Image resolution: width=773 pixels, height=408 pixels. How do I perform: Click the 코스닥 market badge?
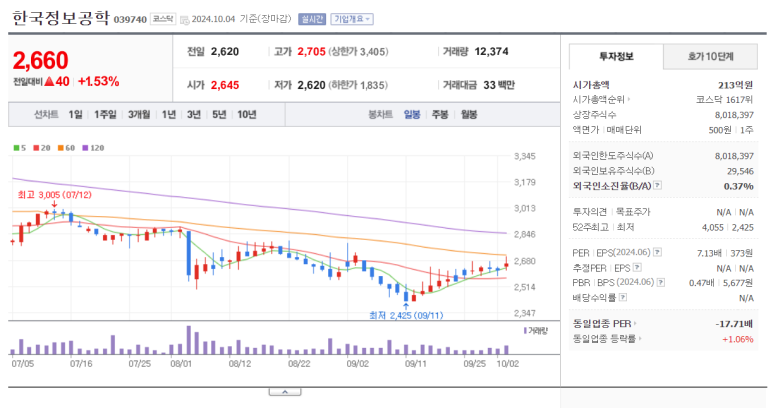[x=163, y=19]
